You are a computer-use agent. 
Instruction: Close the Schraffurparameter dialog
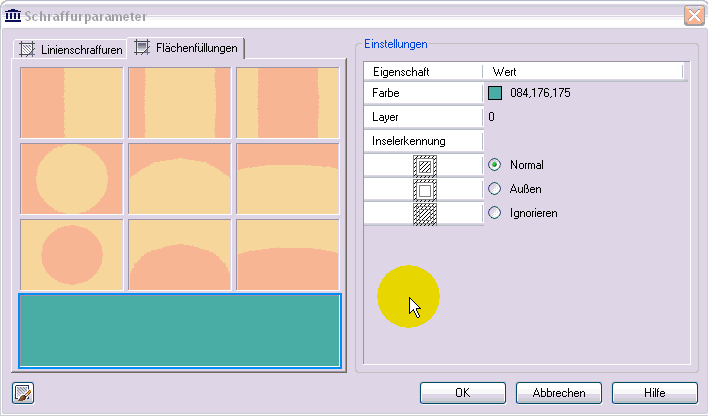pyautogui.click(x=694, y=16)
